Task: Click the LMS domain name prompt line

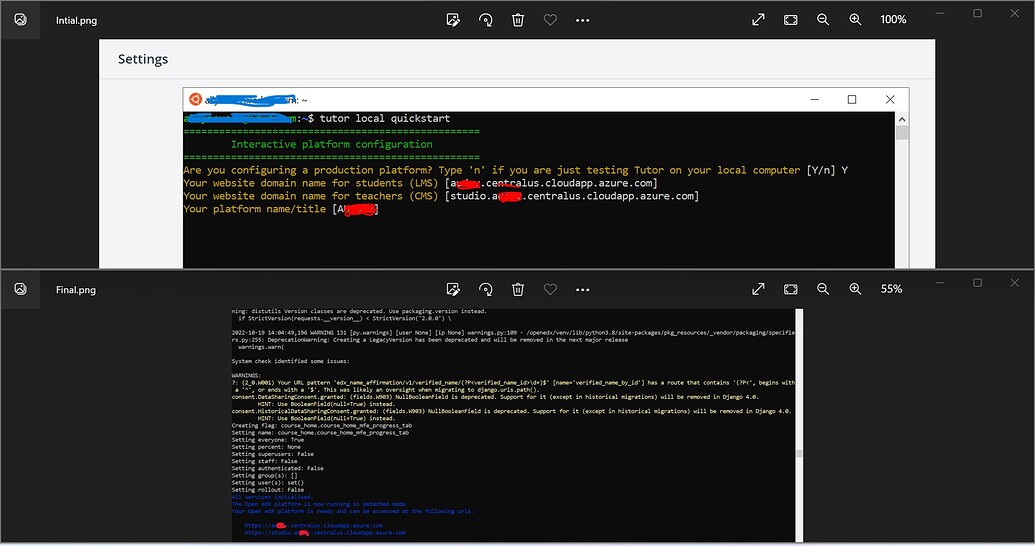Action: pyautogui.click(x=420, y=183)
